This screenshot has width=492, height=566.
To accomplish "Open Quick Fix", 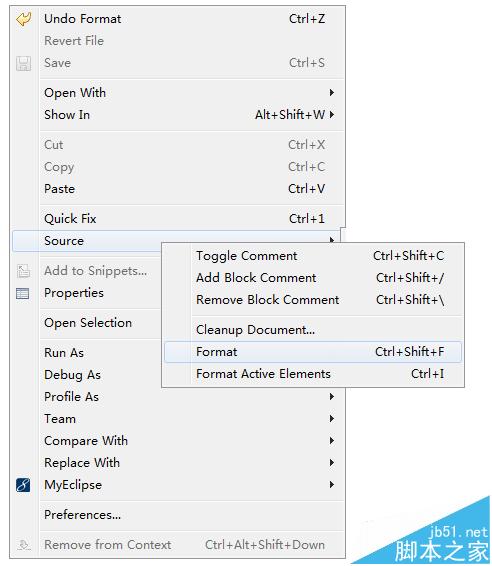I will (x=178, y=219).
